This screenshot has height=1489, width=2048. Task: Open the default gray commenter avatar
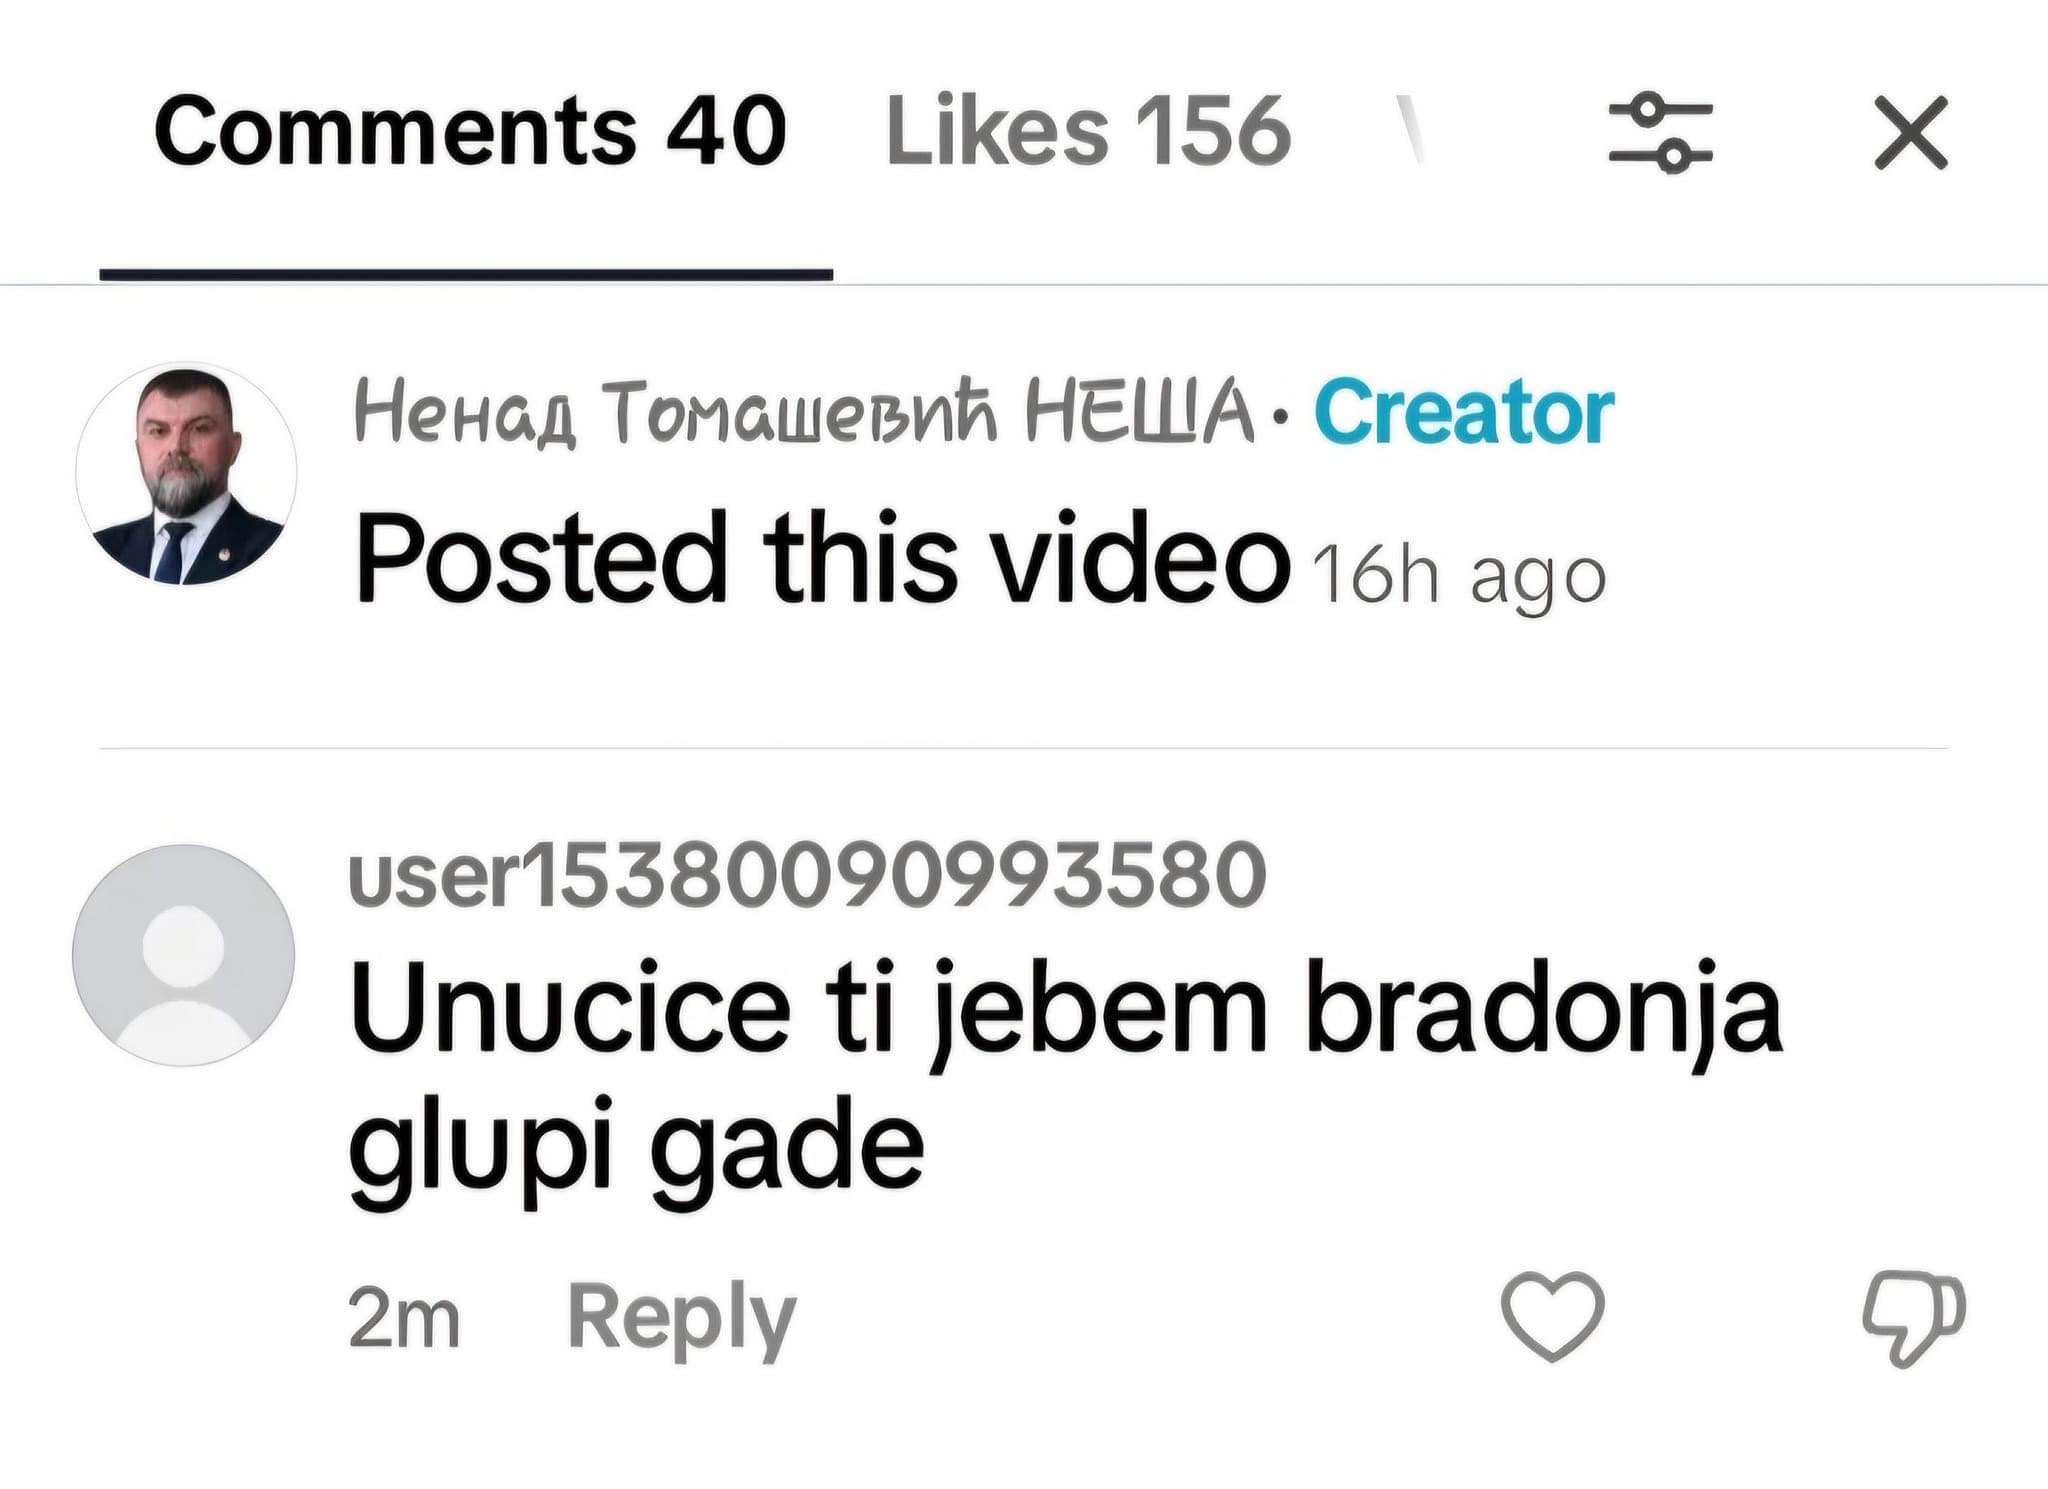(x=184, y=955)
